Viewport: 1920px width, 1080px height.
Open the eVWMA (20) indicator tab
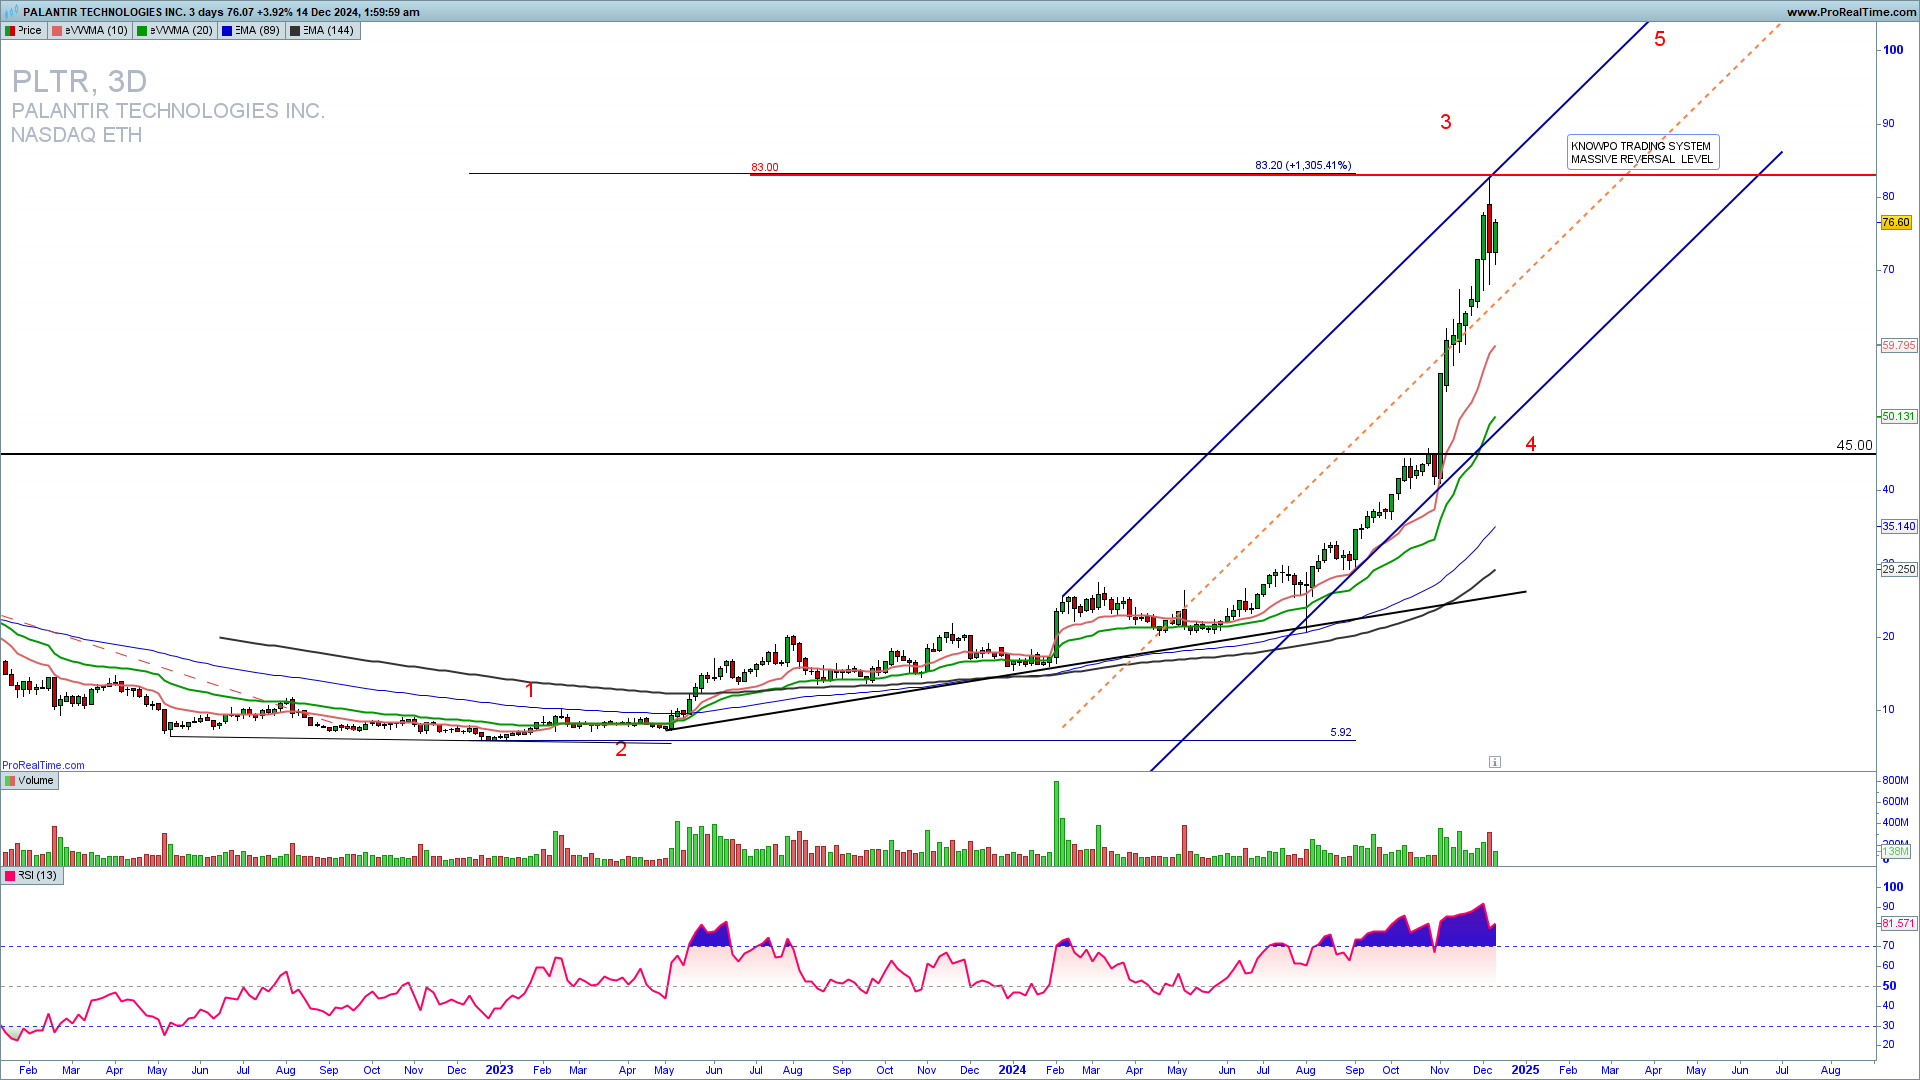(x=175, y=31)
